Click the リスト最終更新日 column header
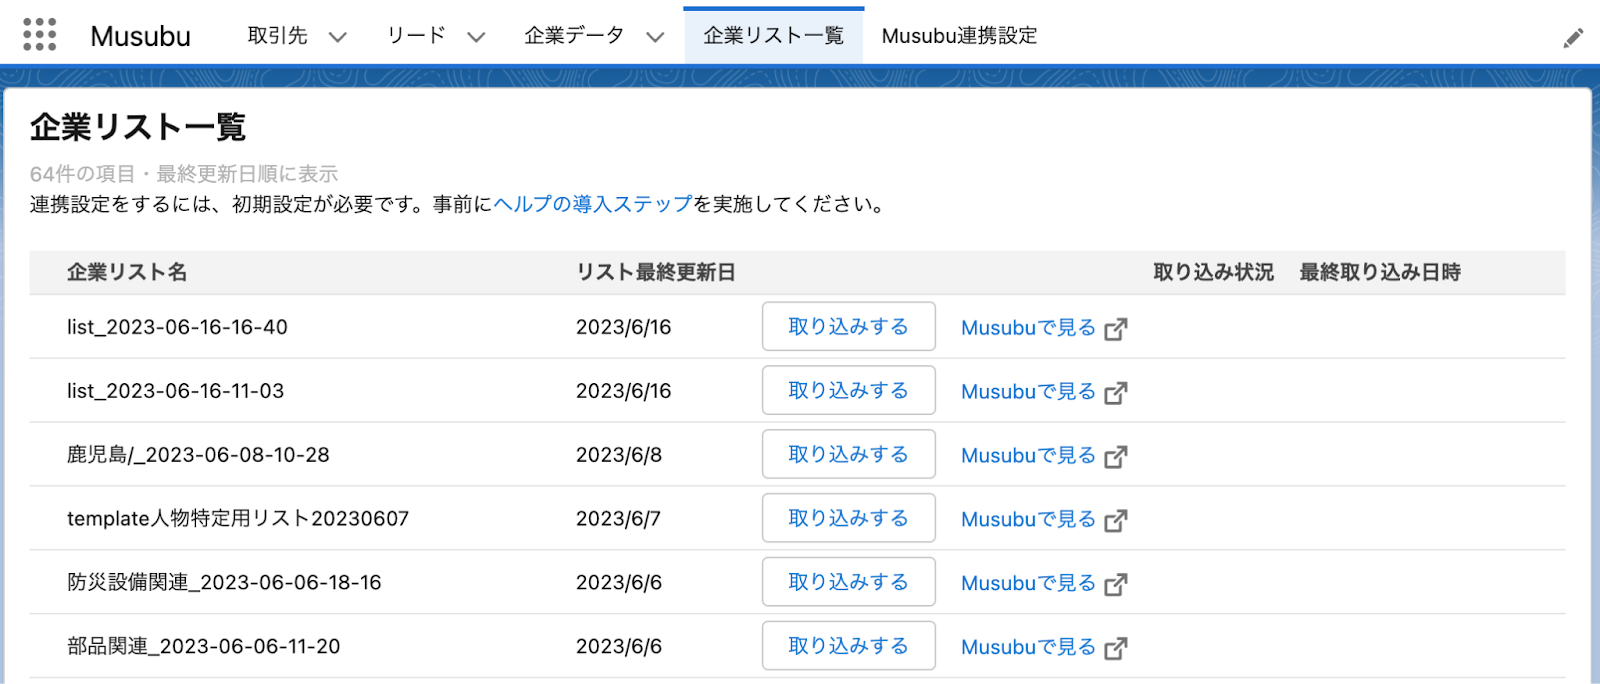Viewport: 1600px width, 684px height. [x=656, y=273]
